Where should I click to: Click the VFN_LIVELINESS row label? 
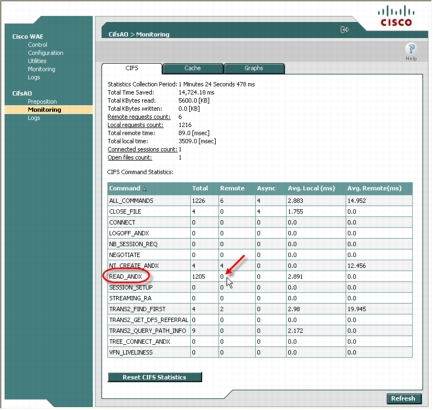coord(131,352)
